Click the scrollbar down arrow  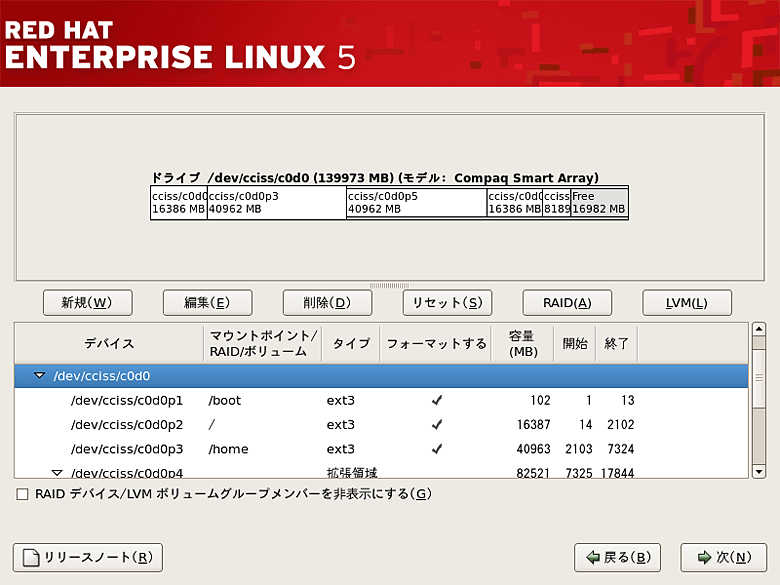coord(759,472)
